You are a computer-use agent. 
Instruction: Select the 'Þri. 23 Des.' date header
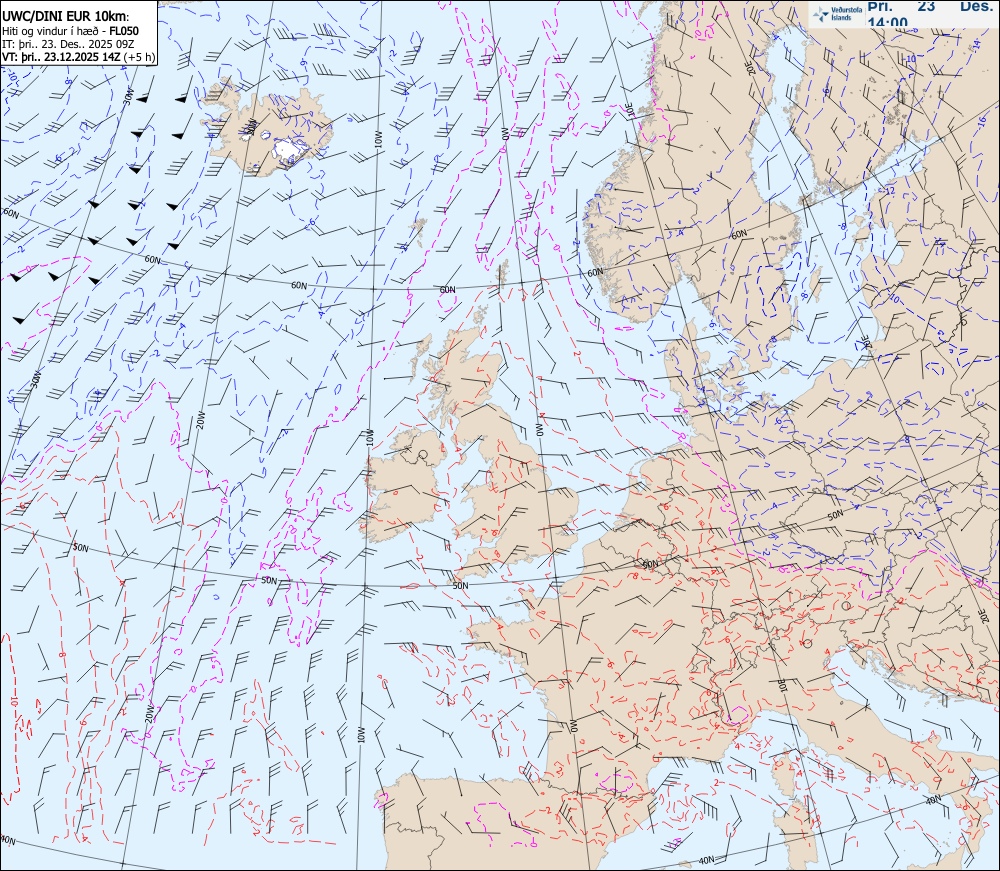[930, 6]
